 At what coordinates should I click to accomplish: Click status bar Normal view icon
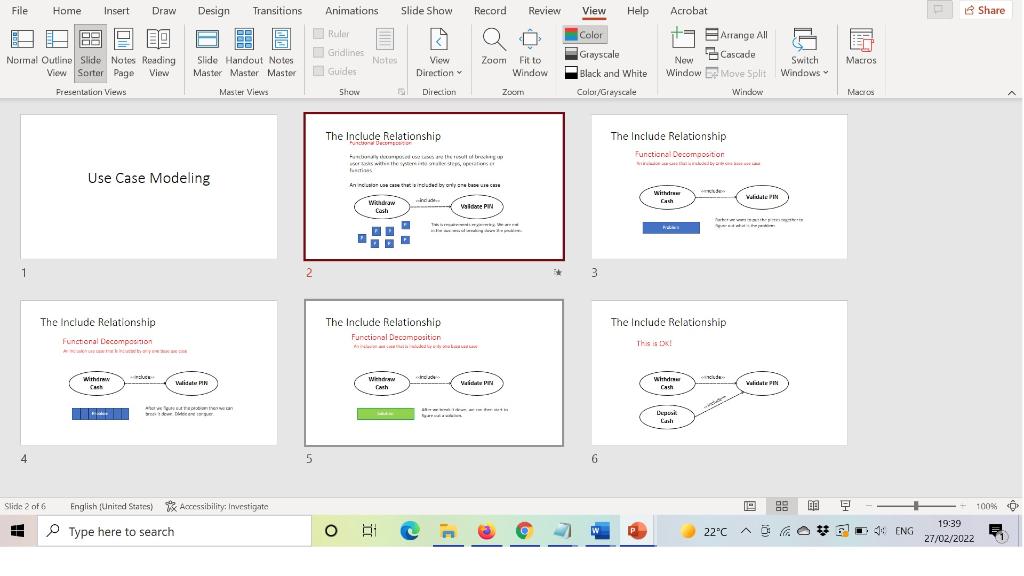[750, 506]
